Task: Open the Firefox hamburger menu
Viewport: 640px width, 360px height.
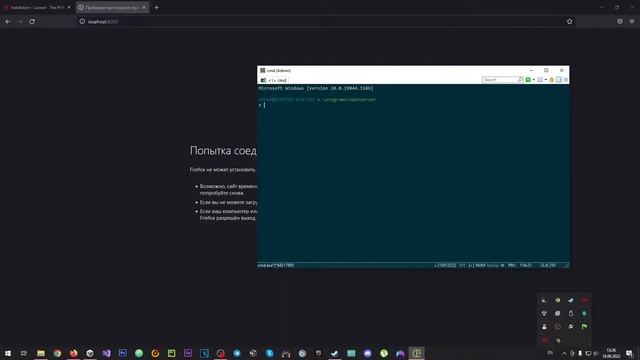Action: point(632,21)
